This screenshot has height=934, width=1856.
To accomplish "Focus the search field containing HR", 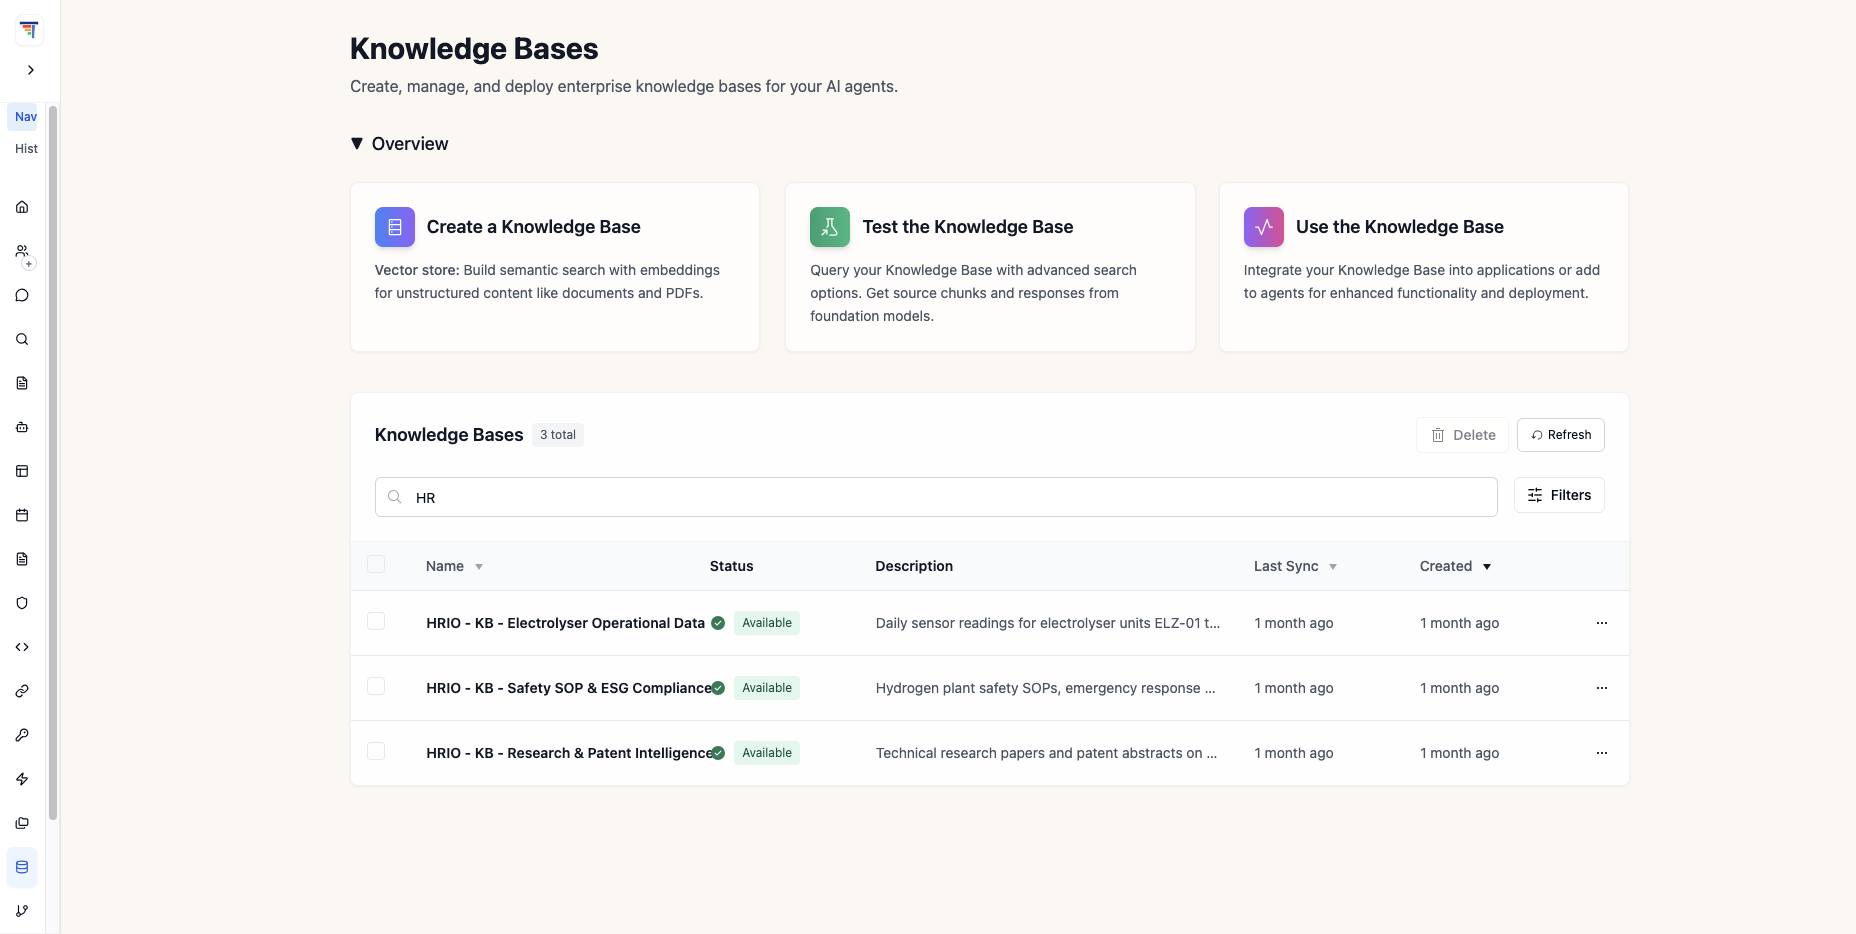I will 936,497.
